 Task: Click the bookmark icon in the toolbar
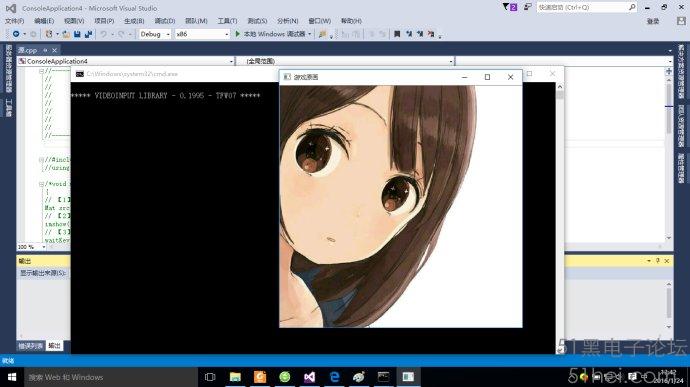click(397, 34)
